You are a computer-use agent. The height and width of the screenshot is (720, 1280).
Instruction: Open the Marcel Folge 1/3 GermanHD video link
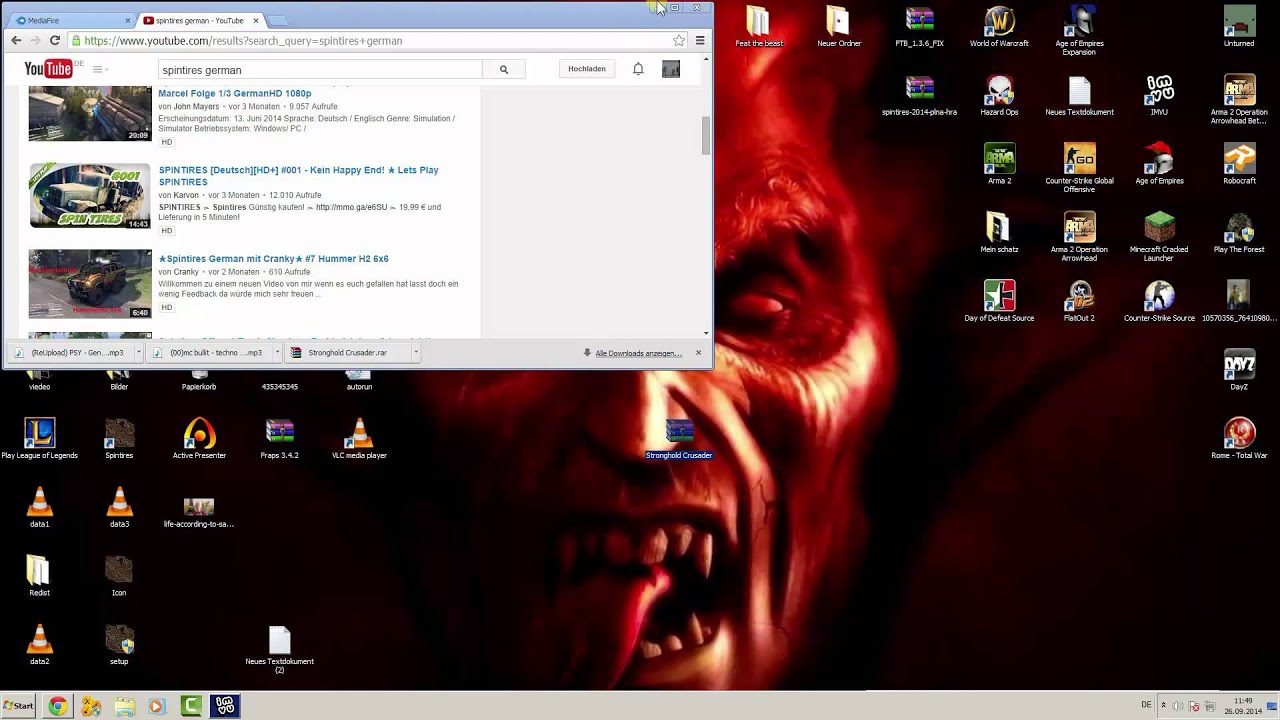pos(235,93)
